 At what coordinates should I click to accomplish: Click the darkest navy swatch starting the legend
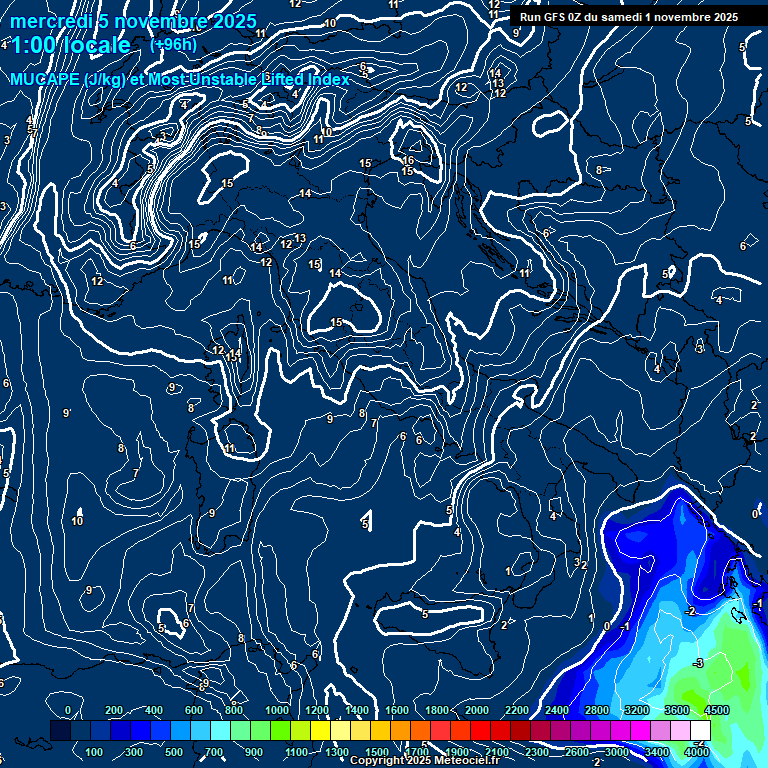[x=60, y=730]
